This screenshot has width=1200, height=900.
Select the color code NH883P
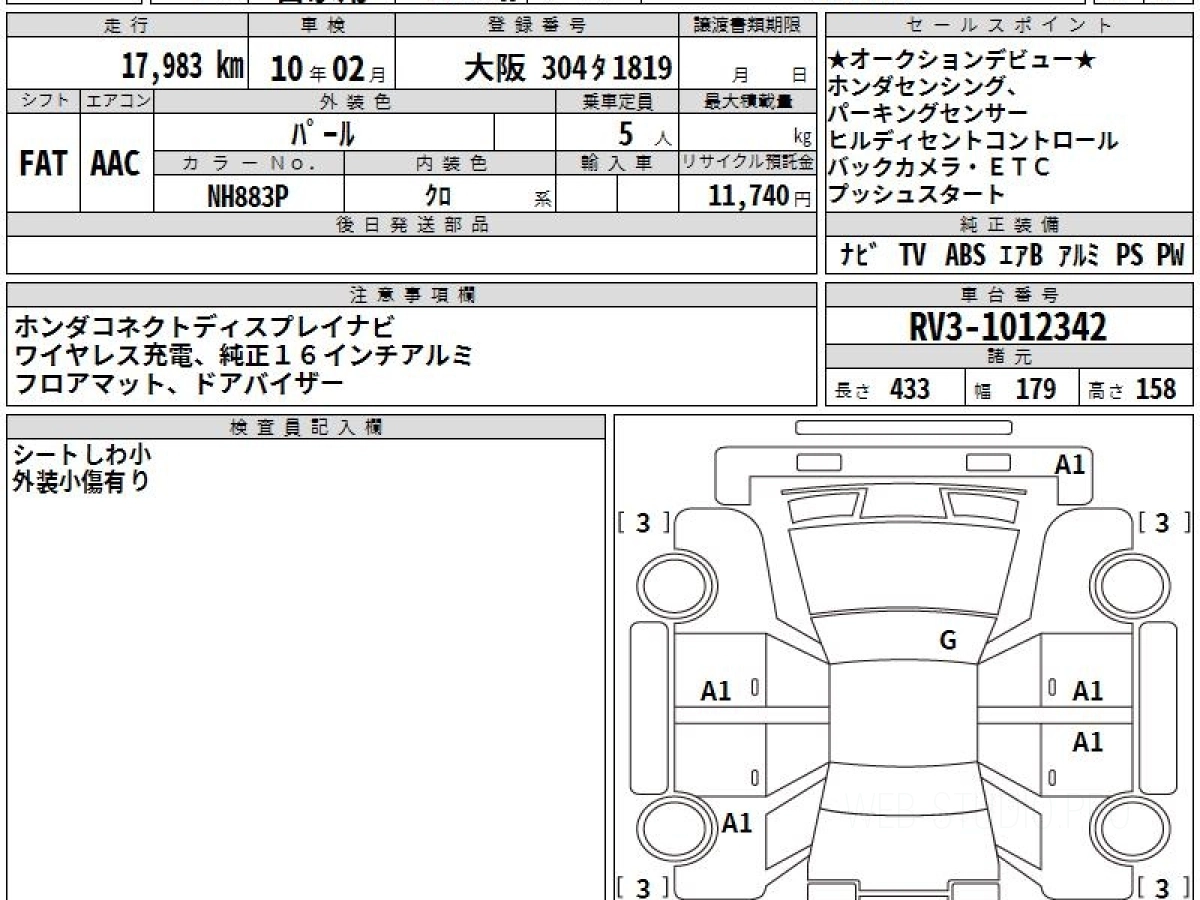(248, 197)
